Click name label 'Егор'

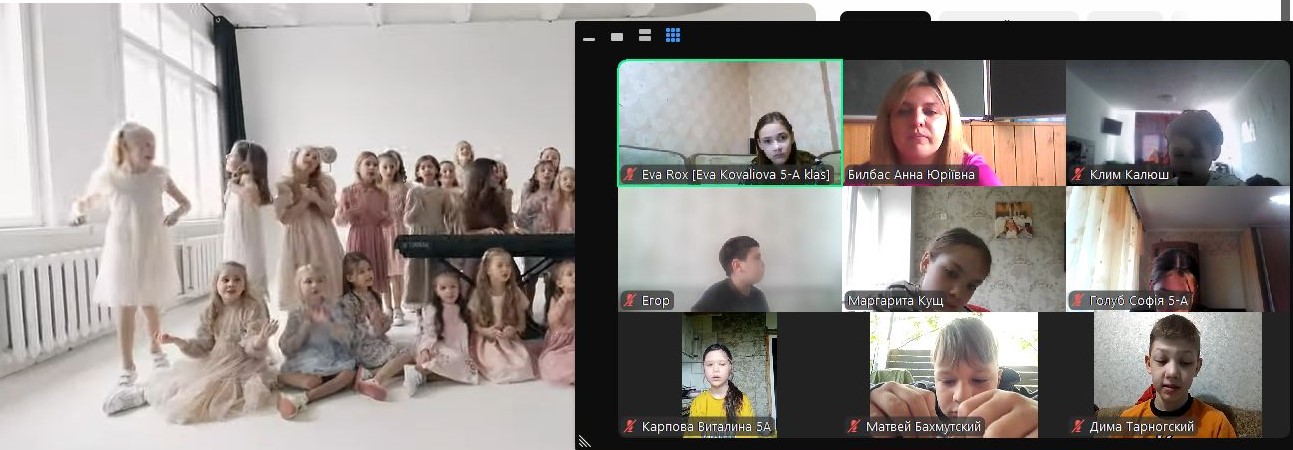tap(656, 300)
